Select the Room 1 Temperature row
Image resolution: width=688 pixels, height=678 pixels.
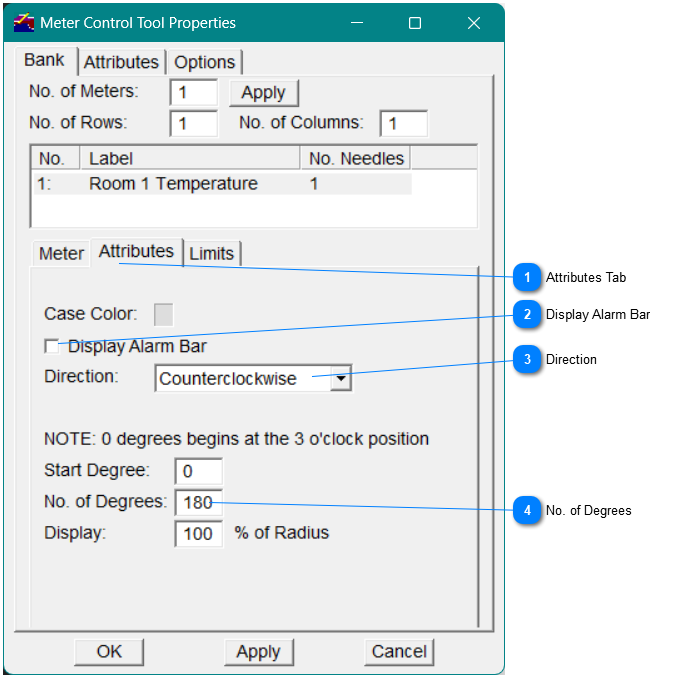[x=222, y=183]
